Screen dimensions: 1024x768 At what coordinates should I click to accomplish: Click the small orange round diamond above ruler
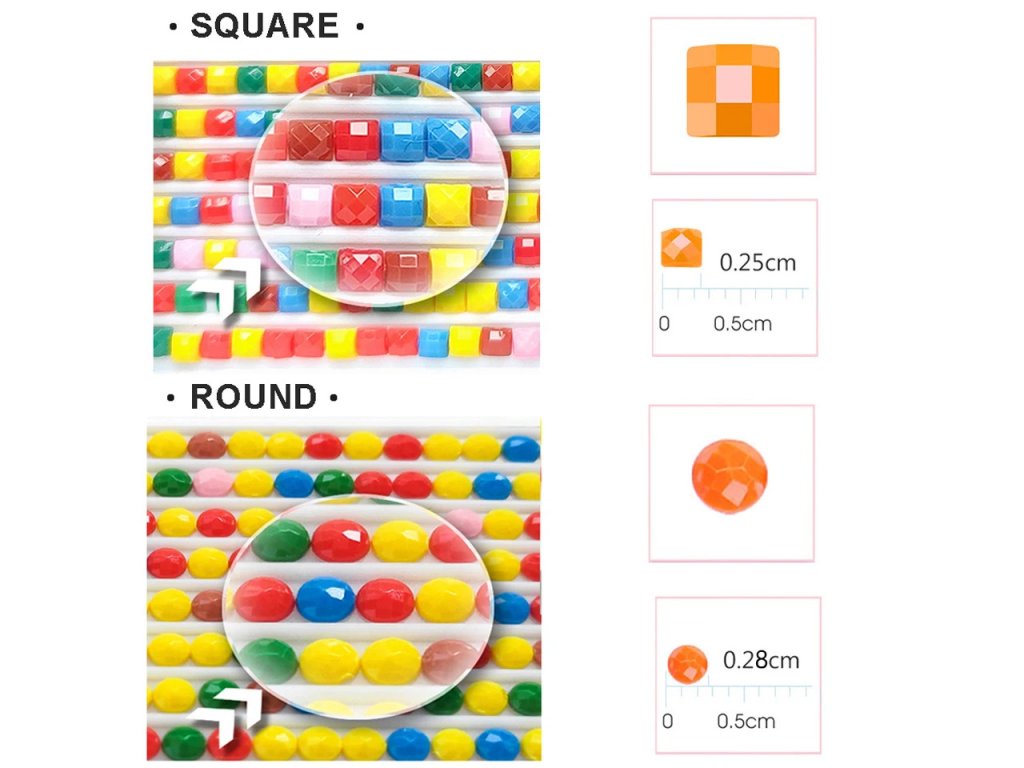pos(687,664)
